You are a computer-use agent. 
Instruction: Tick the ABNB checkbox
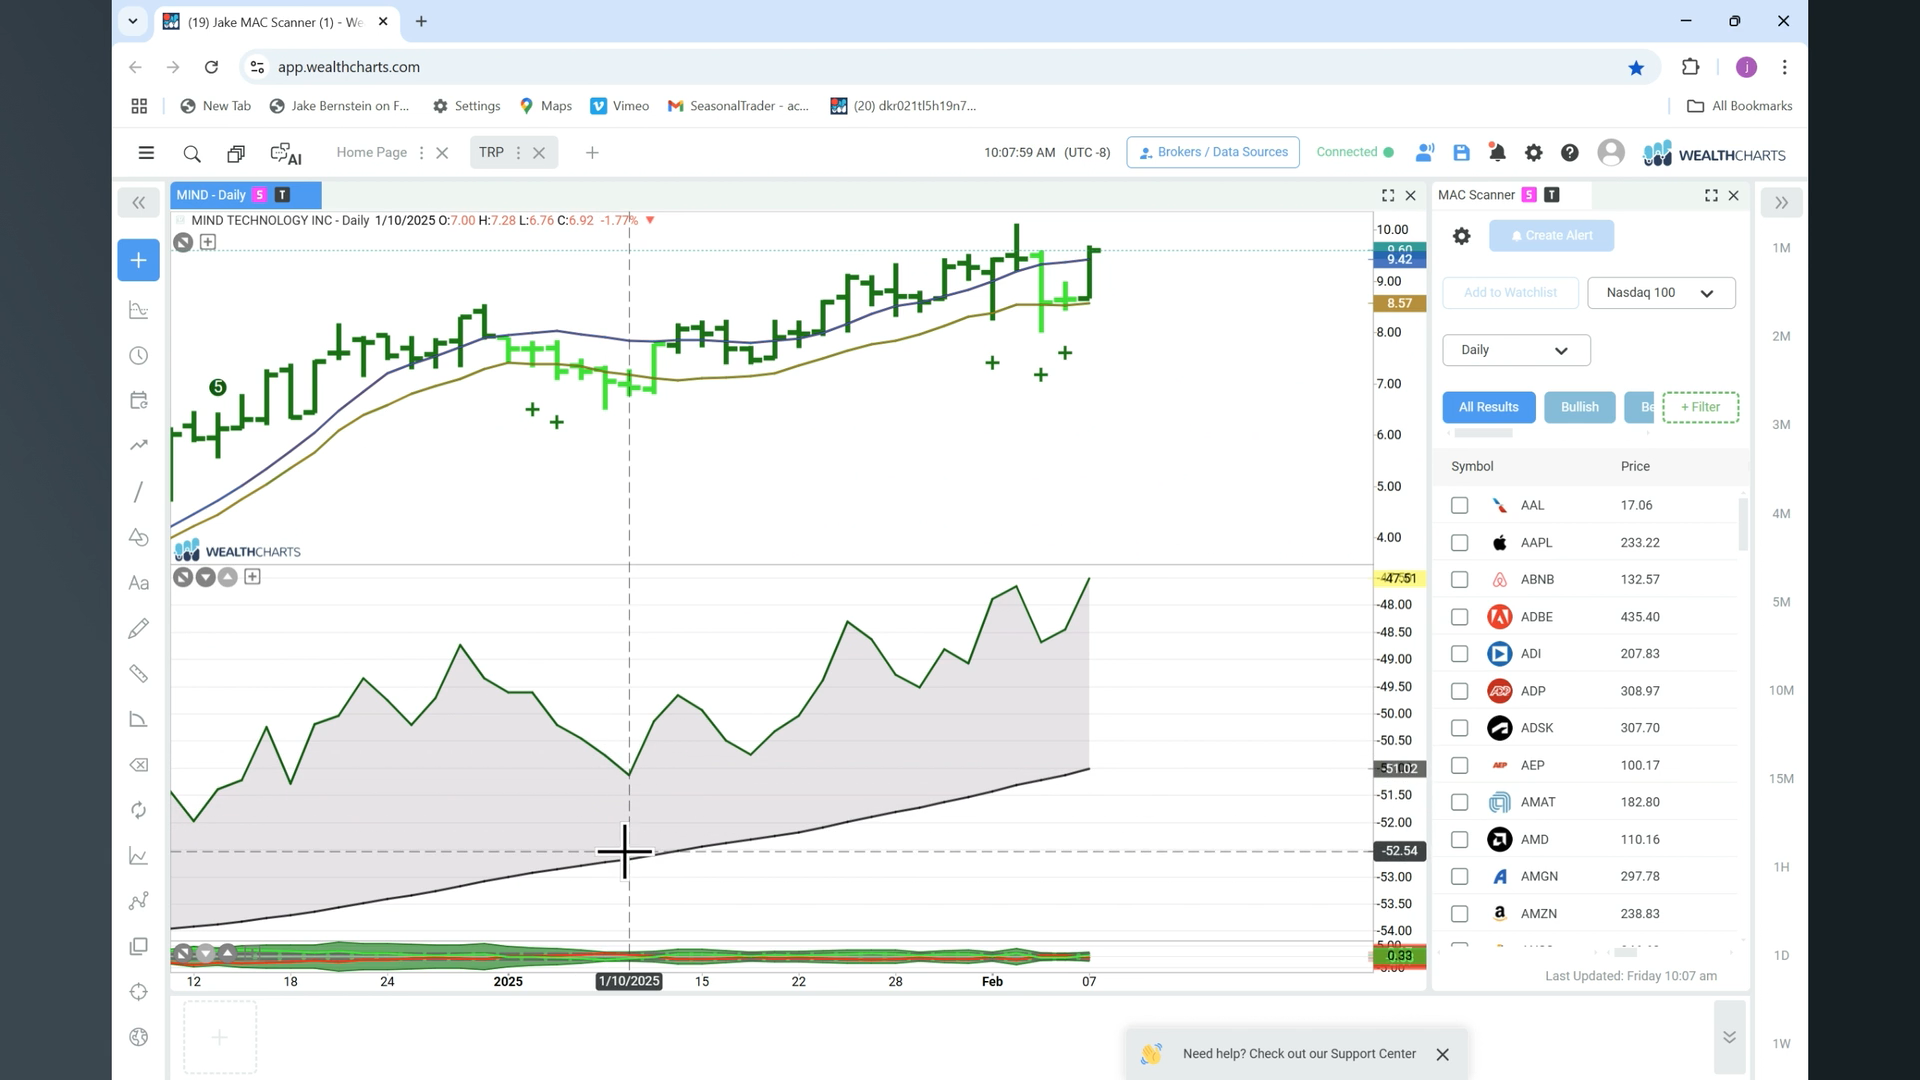(1459, 580)
